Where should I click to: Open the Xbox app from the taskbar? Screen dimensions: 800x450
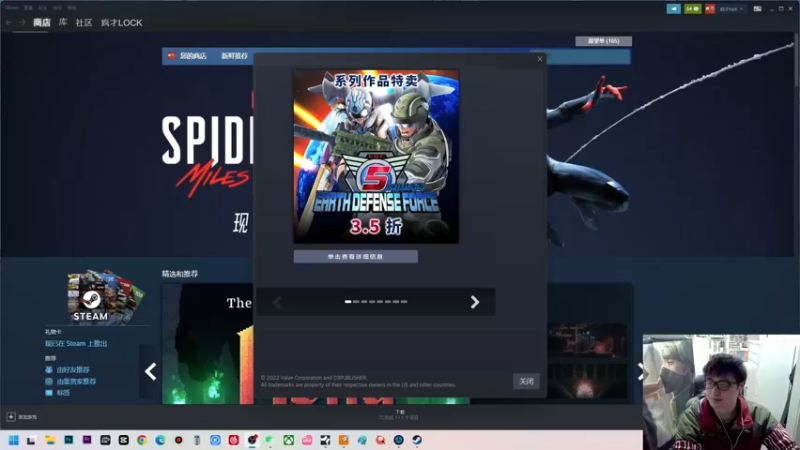[x=289, y=440]
